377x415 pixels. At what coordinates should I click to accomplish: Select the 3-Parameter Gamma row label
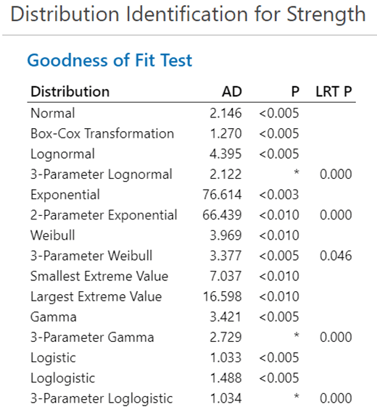point(92,337)
